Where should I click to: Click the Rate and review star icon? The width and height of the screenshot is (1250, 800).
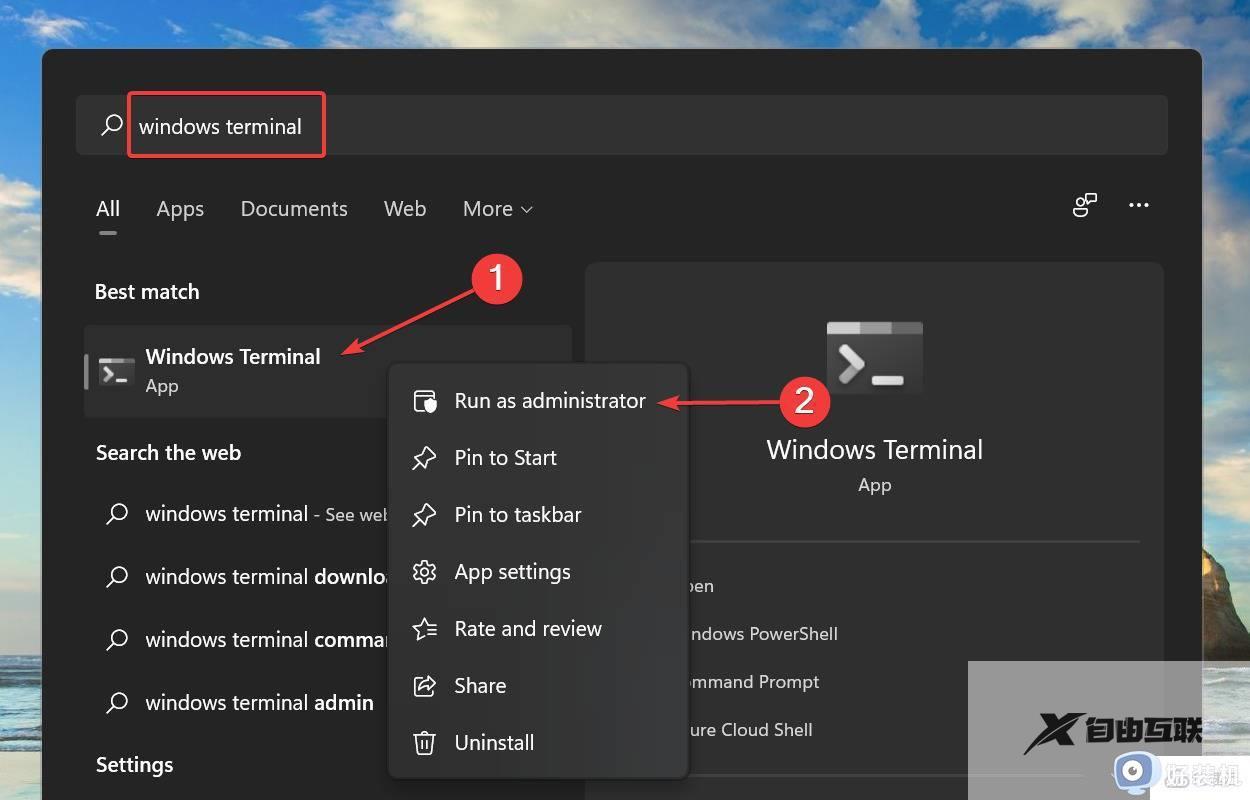(x=424, y=628)
